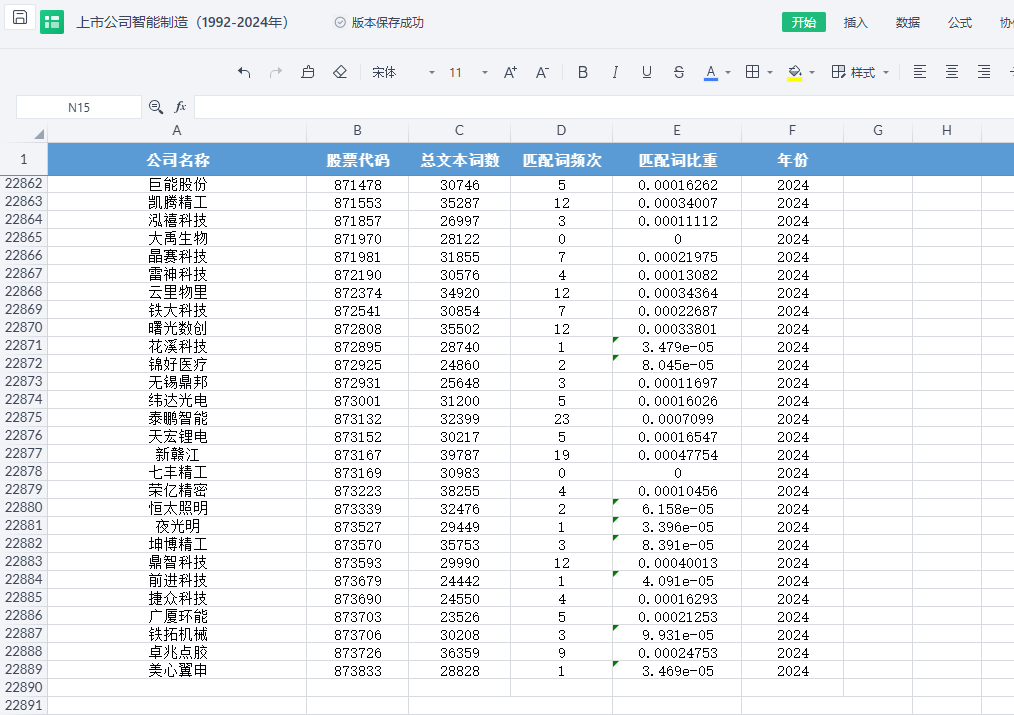The width and height of the screenshot is (1014, 715).
Task: Open the 样式 styles dropdown
Action: click(860, 72)
